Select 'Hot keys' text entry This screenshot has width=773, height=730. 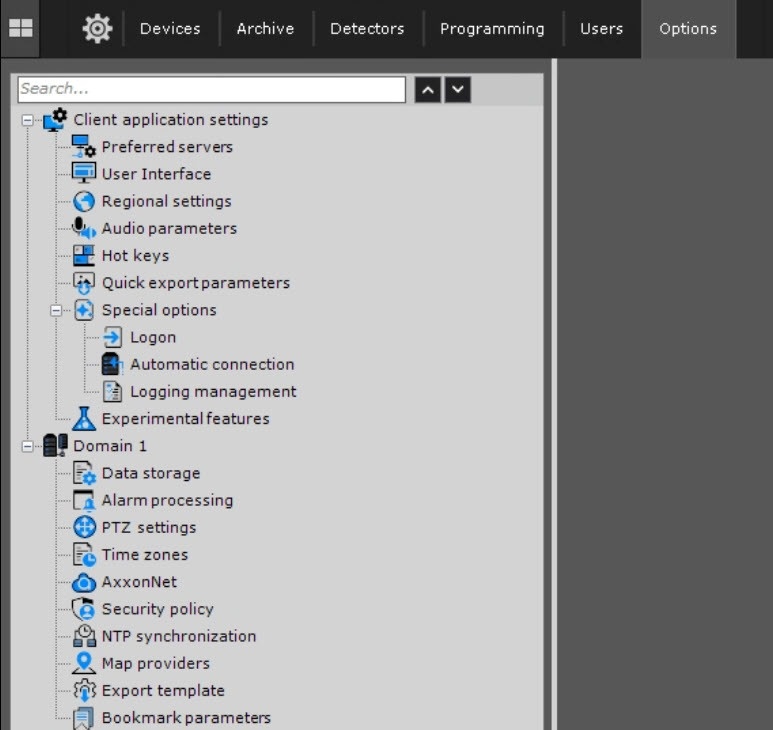click(136, 256)
